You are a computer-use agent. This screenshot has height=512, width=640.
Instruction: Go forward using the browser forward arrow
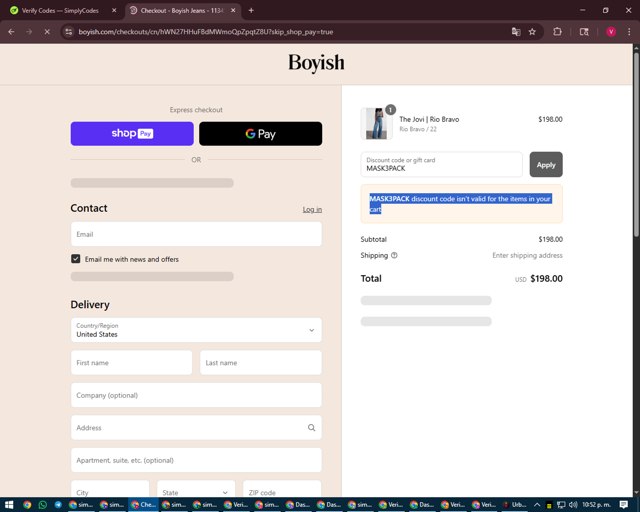[29, 31]
